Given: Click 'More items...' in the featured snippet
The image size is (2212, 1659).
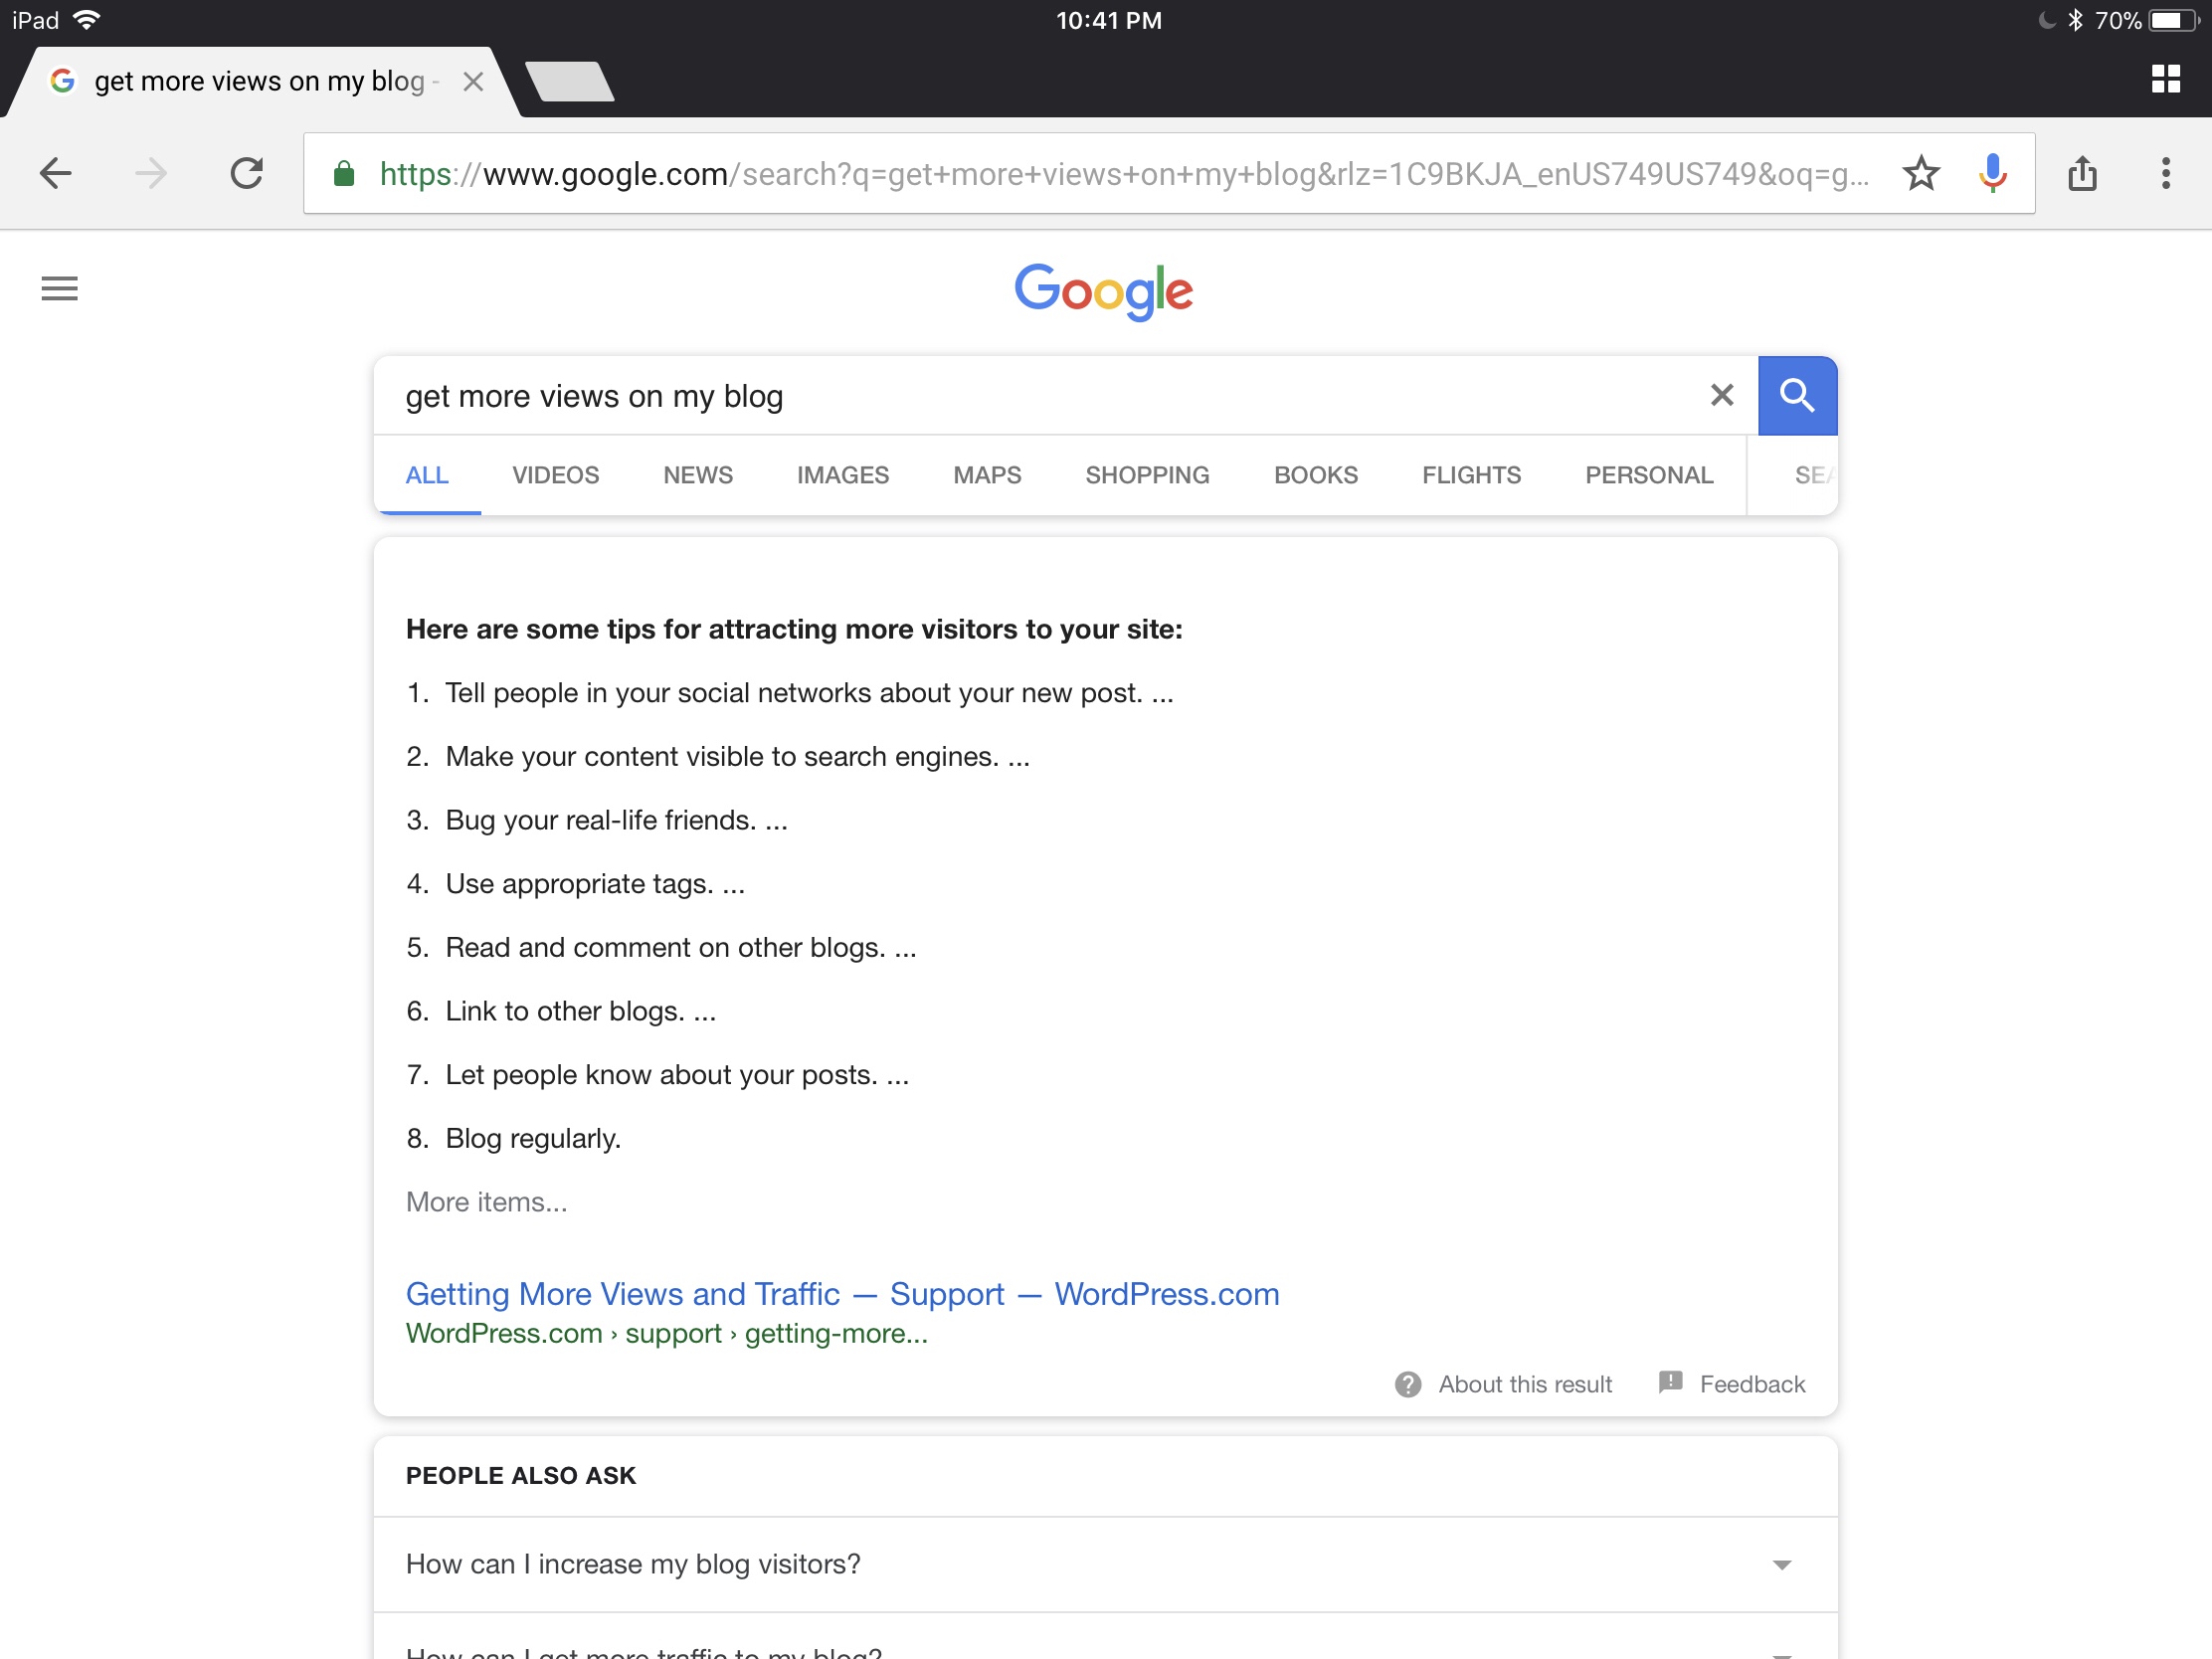Looking at the screenshot, I should (486, 1202).
